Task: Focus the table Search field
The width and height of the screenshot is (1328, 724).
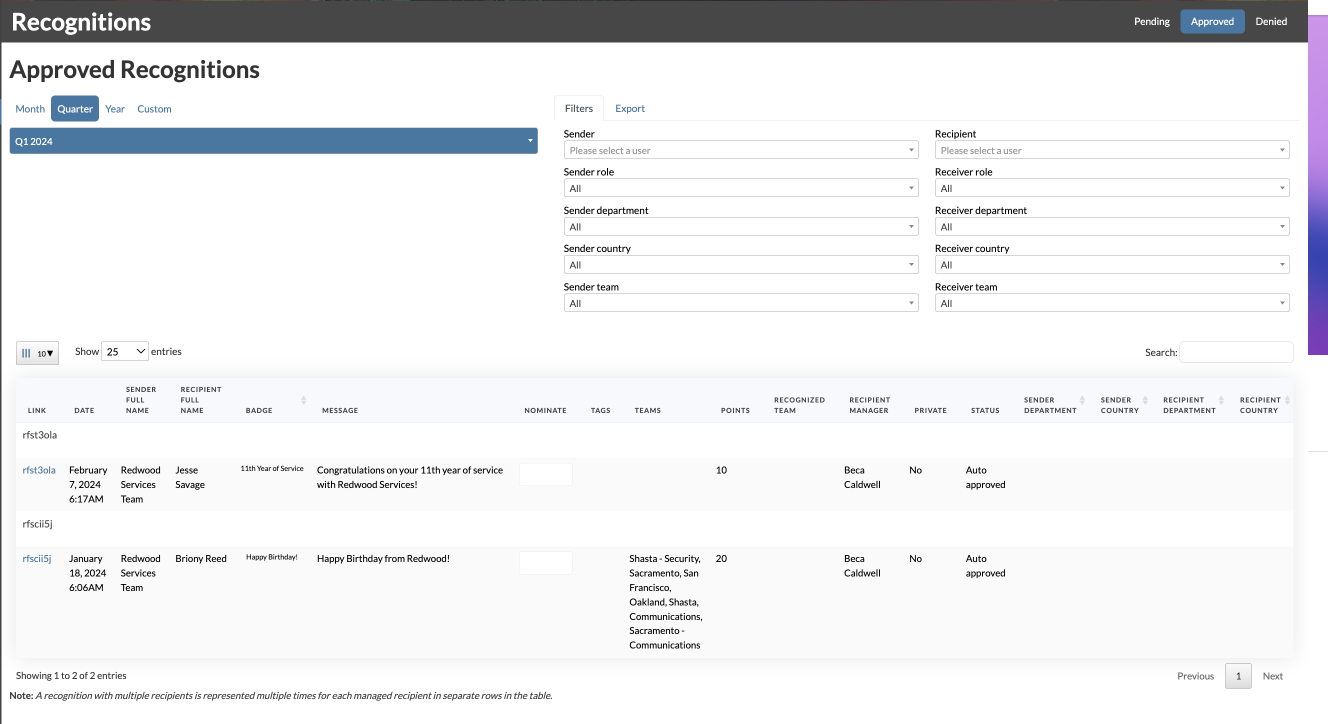Action: click(x=1236, y=352)
